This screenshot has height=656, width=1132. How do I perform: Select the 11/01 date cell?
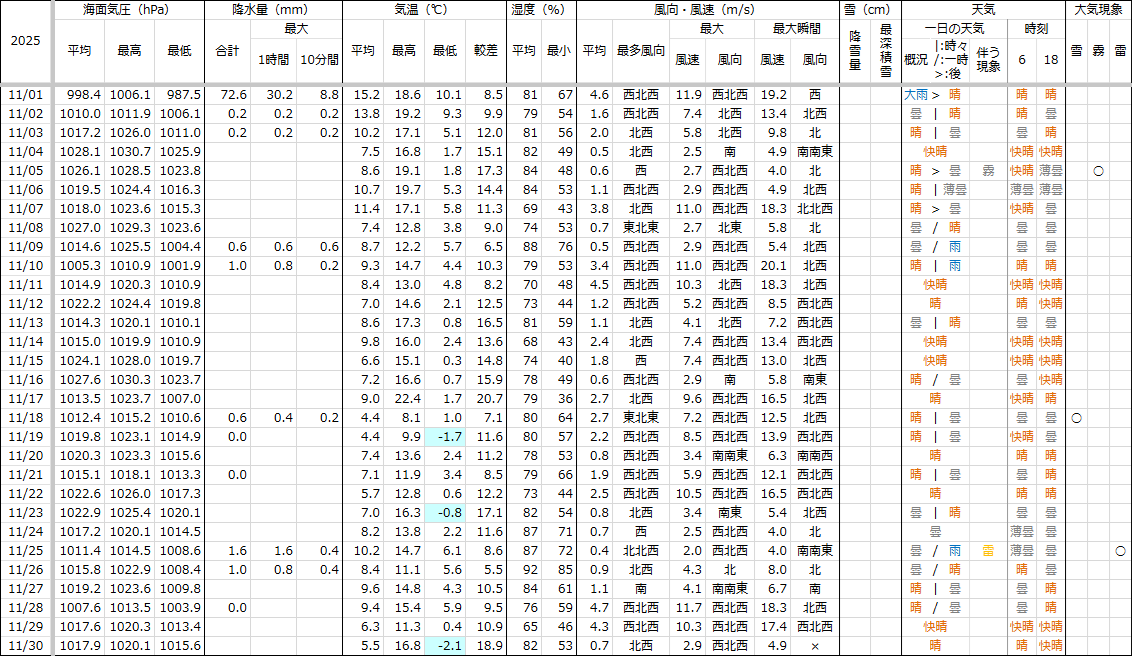[x=25, y=94]
